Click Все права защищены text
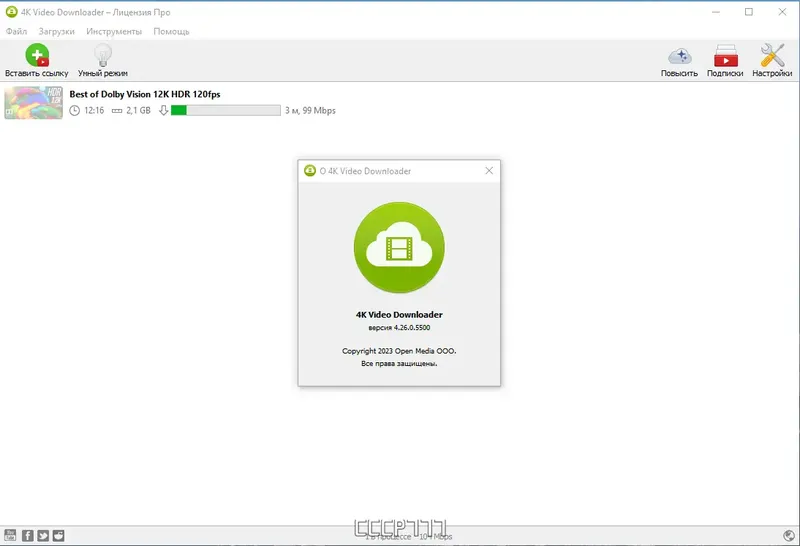This screenshot has width=800, height=546. (399, 364)
